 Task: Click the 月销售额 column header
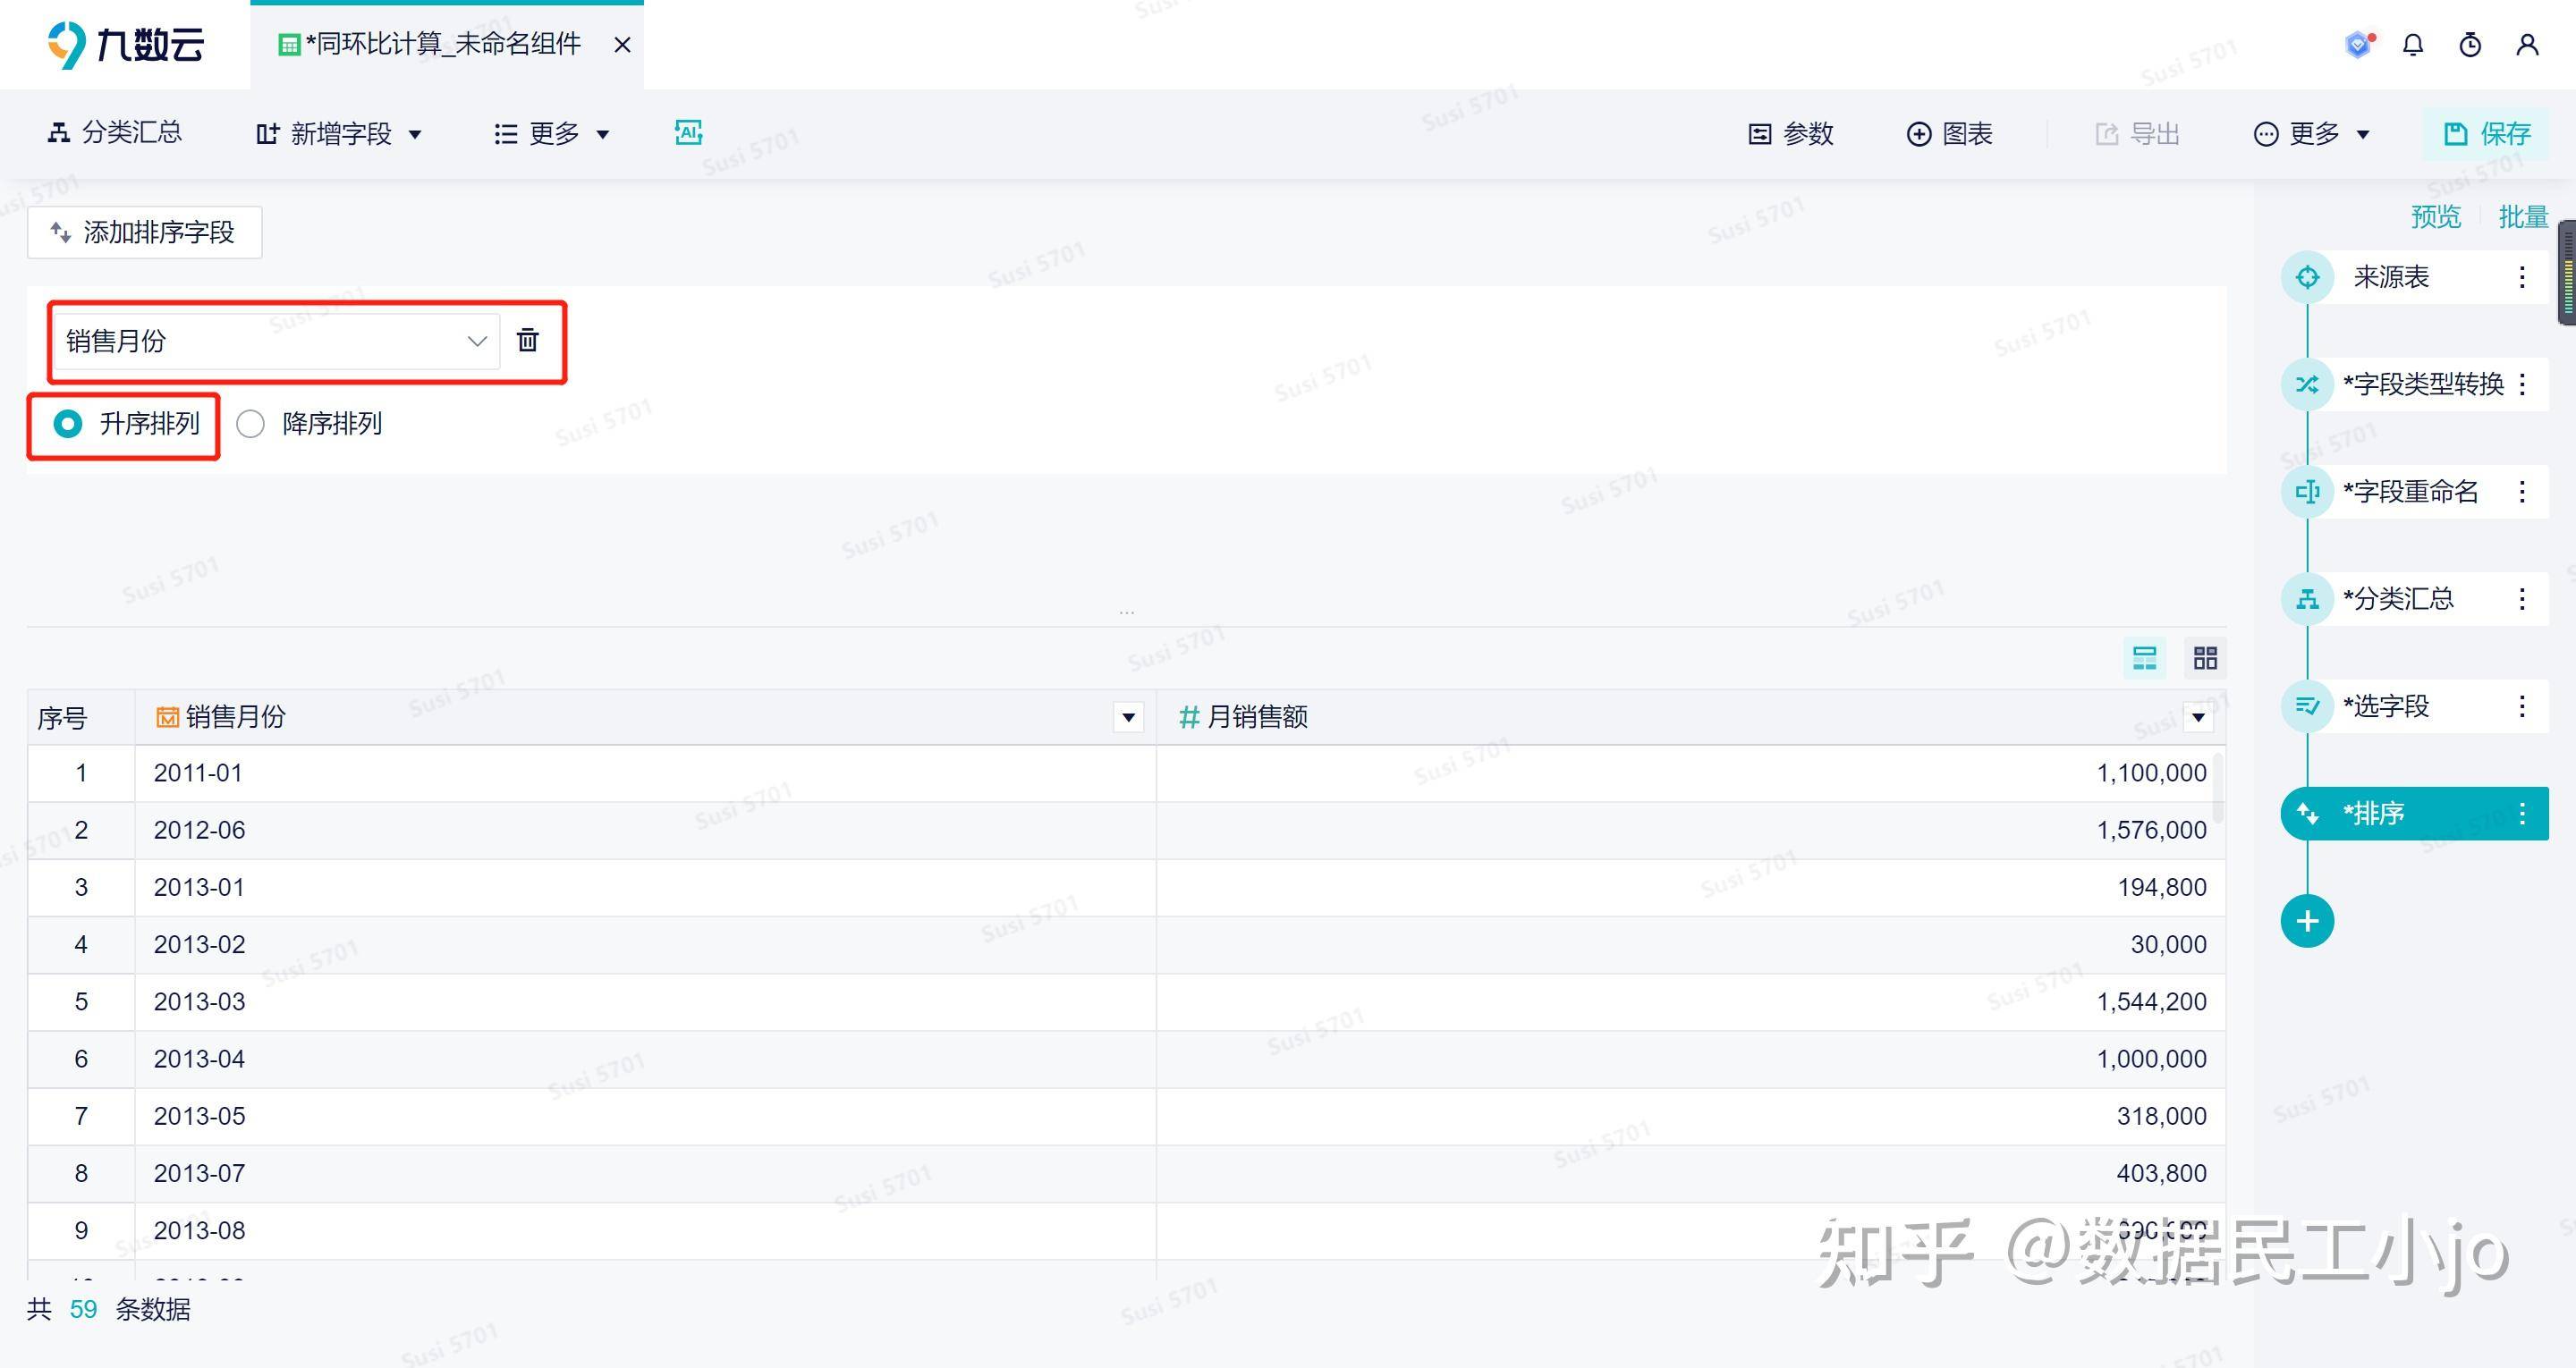[x=1691, y=717]
